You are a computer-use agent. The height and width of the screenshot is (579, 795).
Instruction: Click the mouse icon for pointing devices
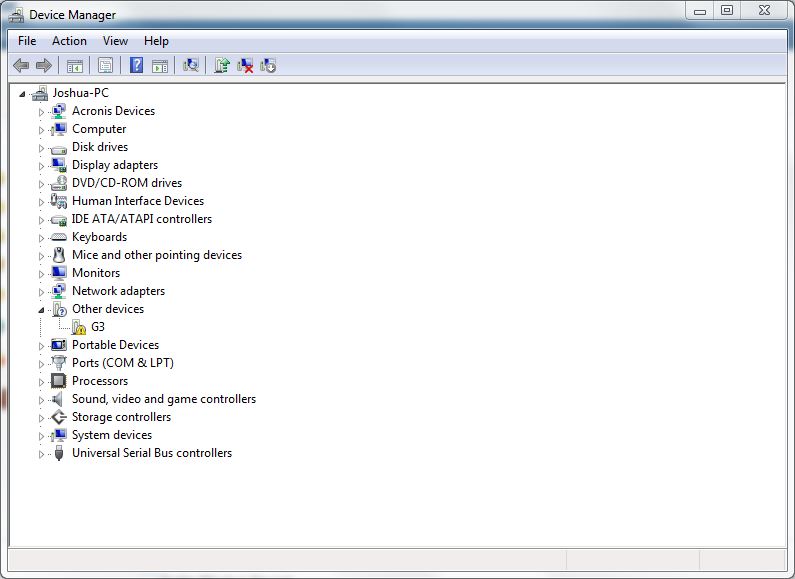59,255
